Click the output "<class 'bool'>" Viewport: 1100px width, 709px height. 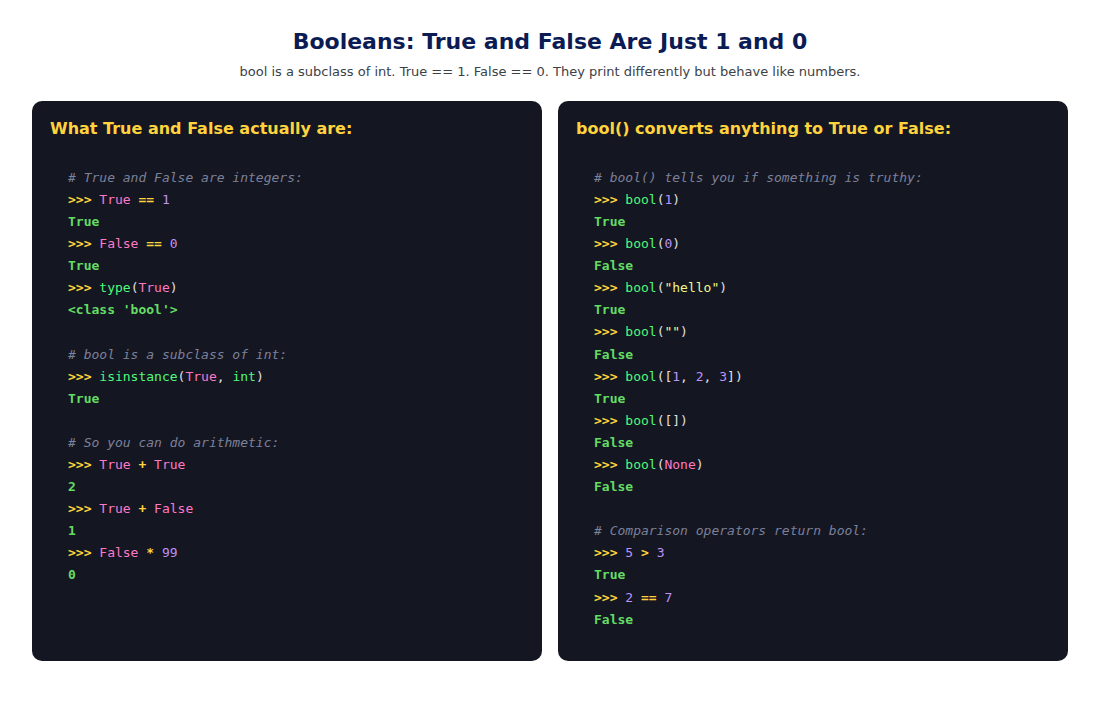(x=123, y=310)
